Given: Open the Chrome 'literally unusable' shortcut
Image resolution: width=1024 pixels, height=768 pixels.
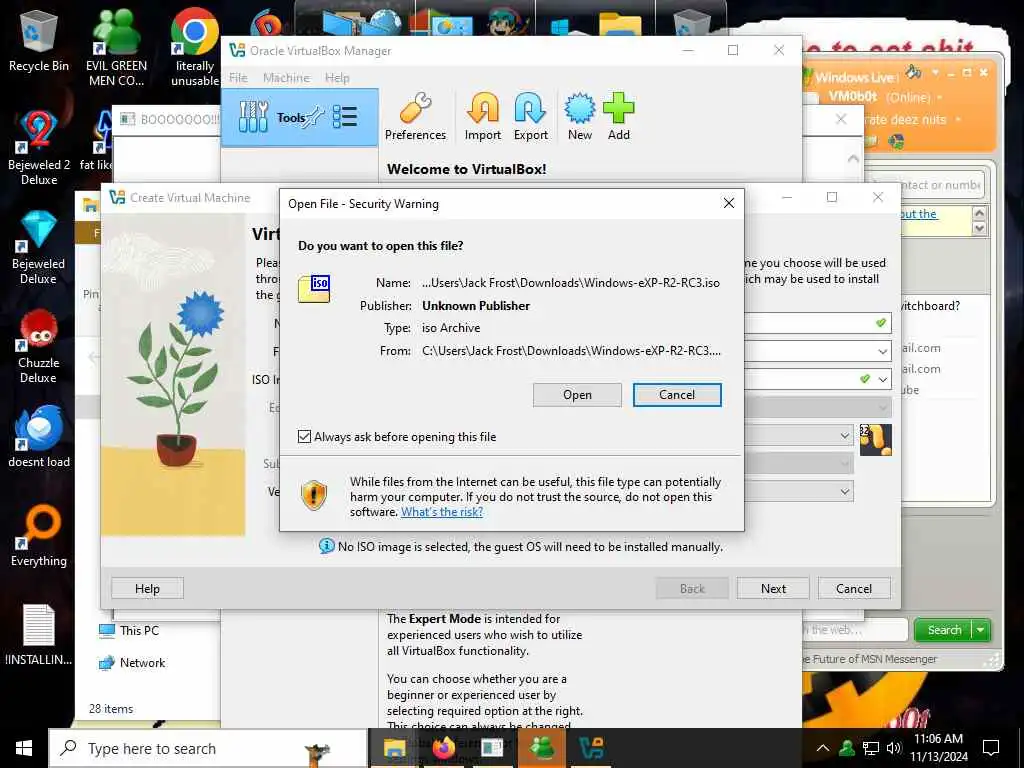Looking at the screenshot, I should point(195,48).
